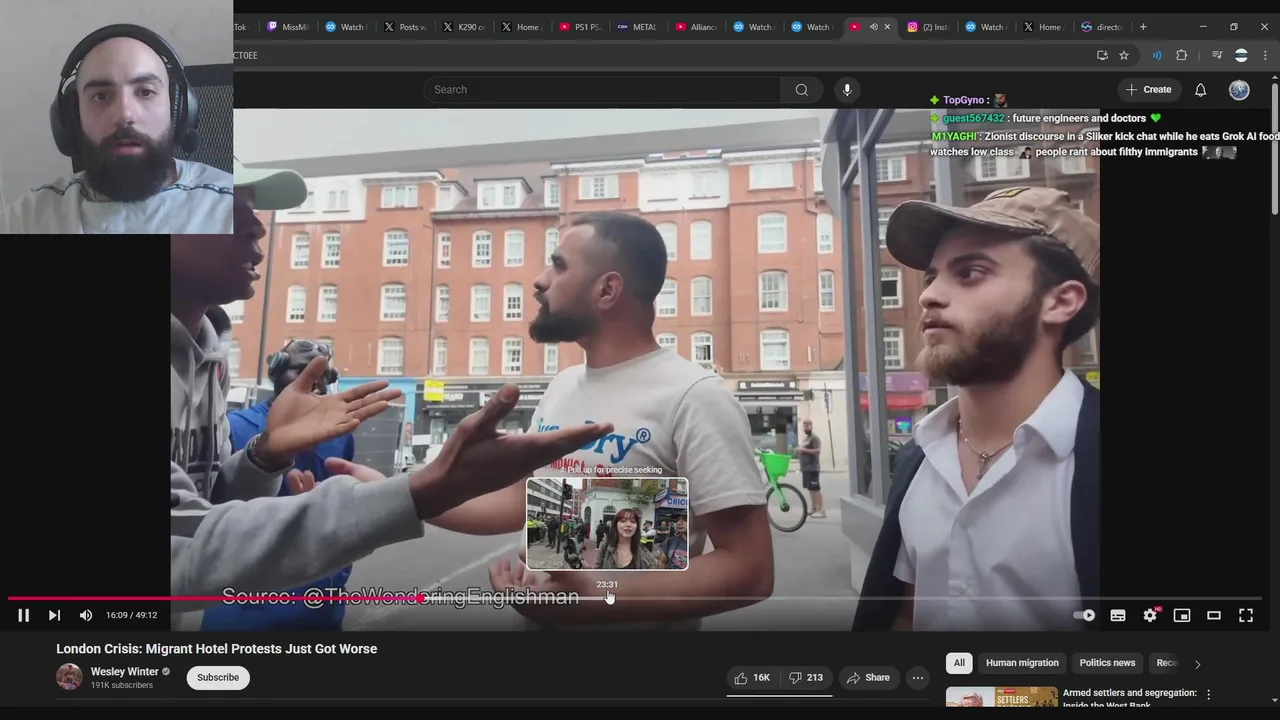
Task: Toggle theater mode view
Action: tap(1214, 615)
